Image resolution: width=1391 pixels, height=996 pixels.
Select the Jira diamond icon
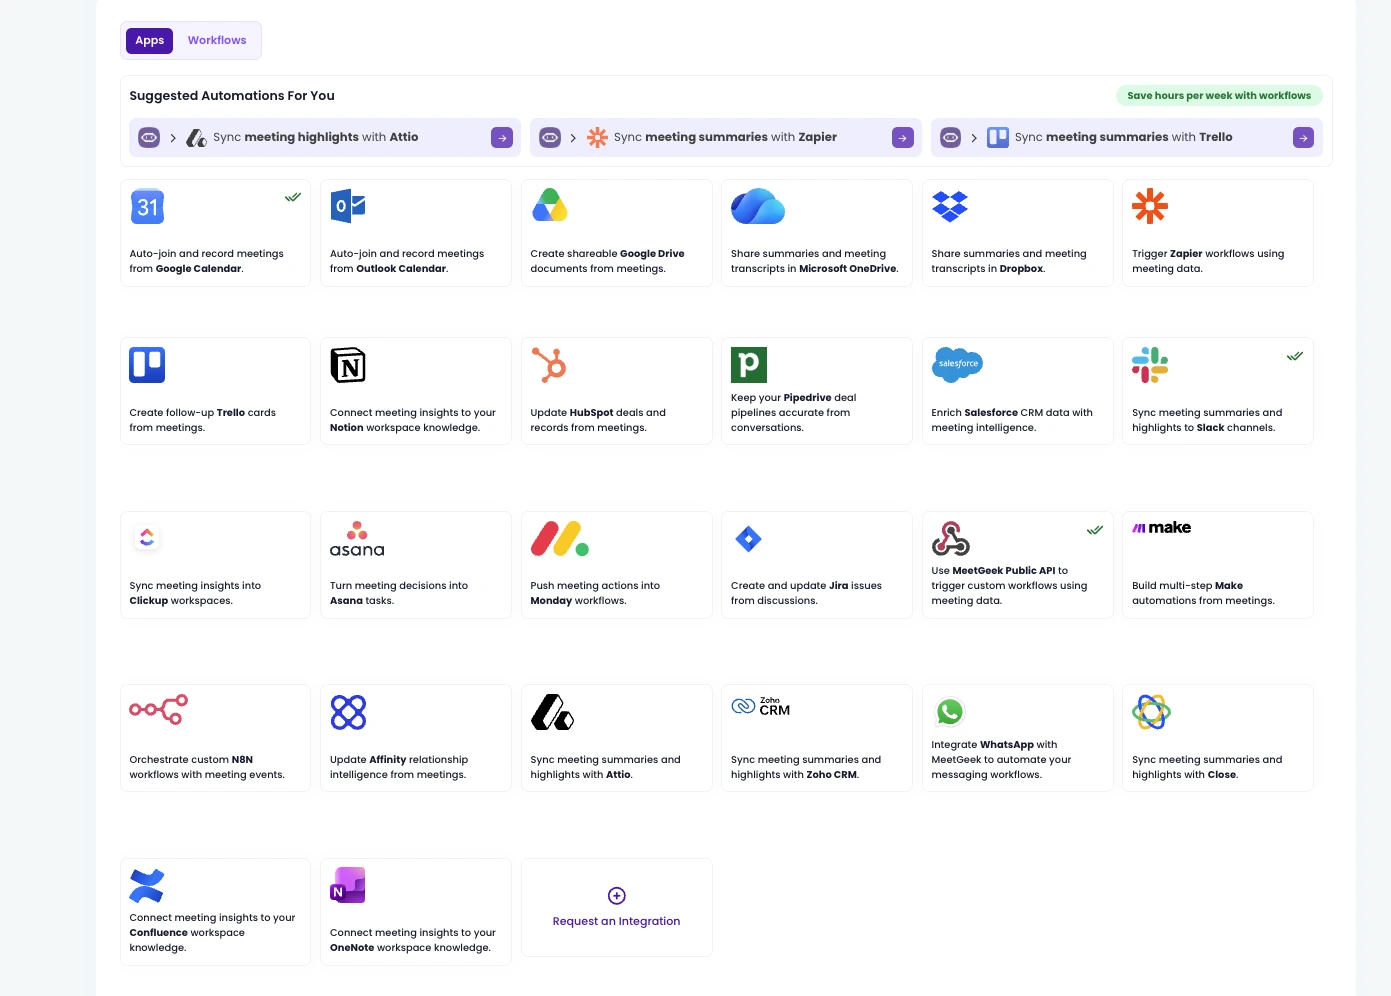tap(748, 539)
